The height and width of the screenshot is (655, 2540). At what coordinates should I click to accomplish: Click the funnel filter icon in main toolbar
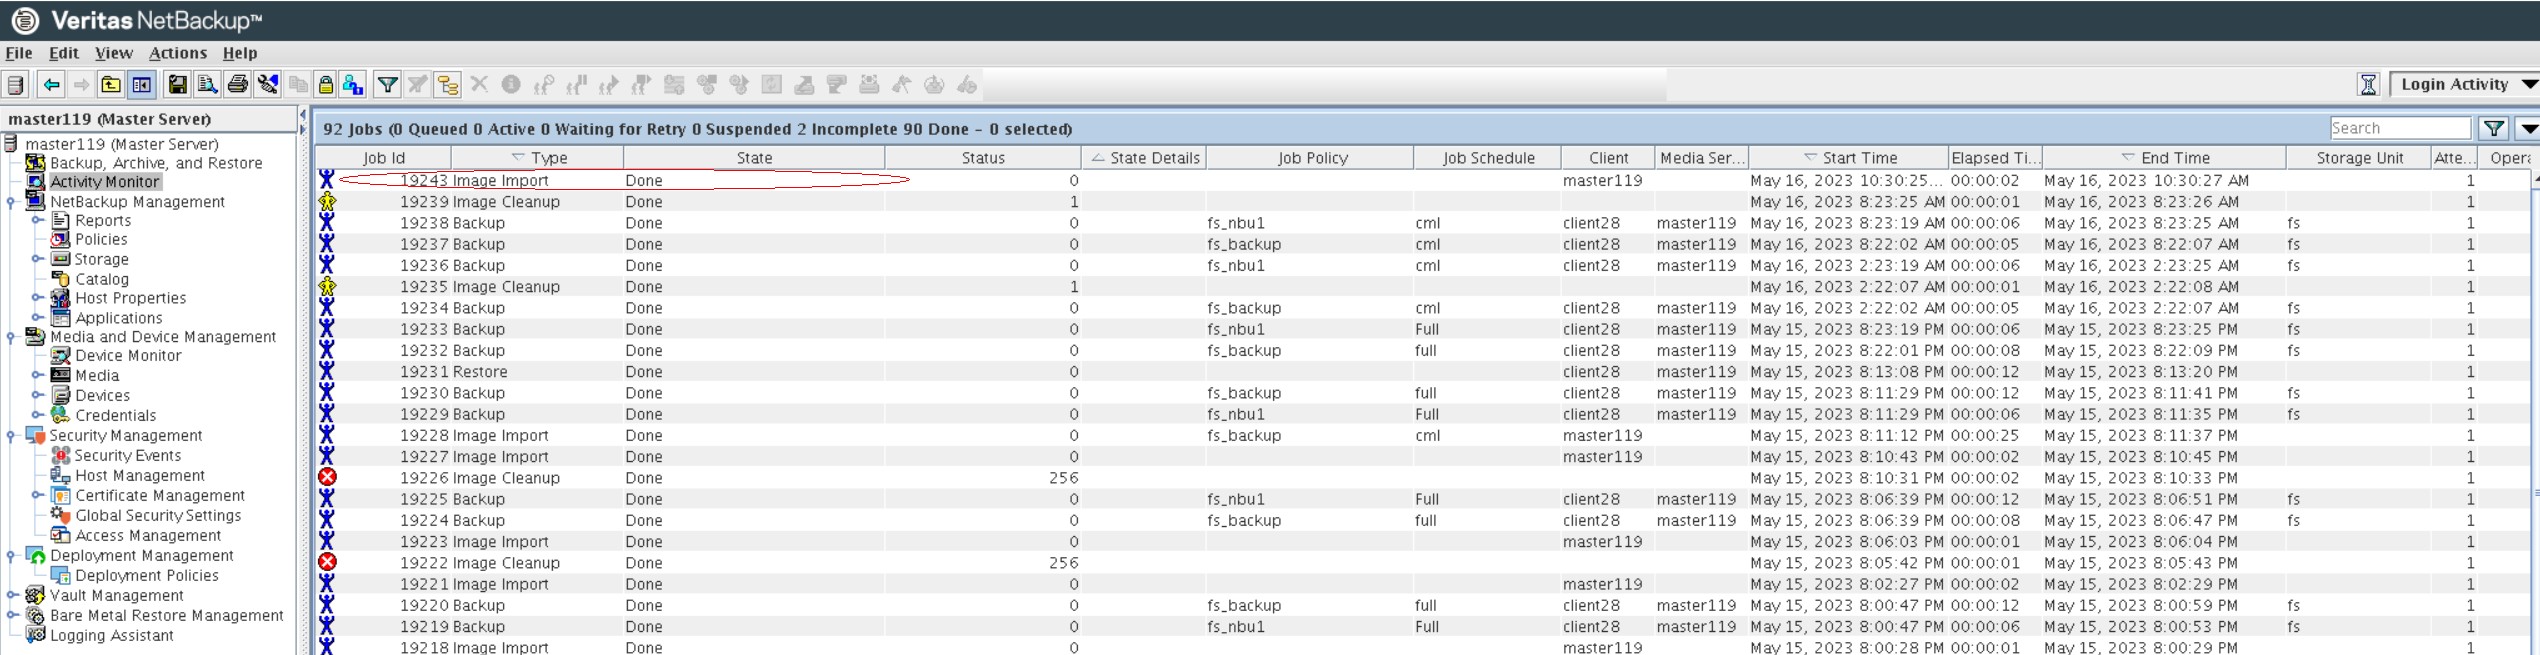(x=387, y=85)
